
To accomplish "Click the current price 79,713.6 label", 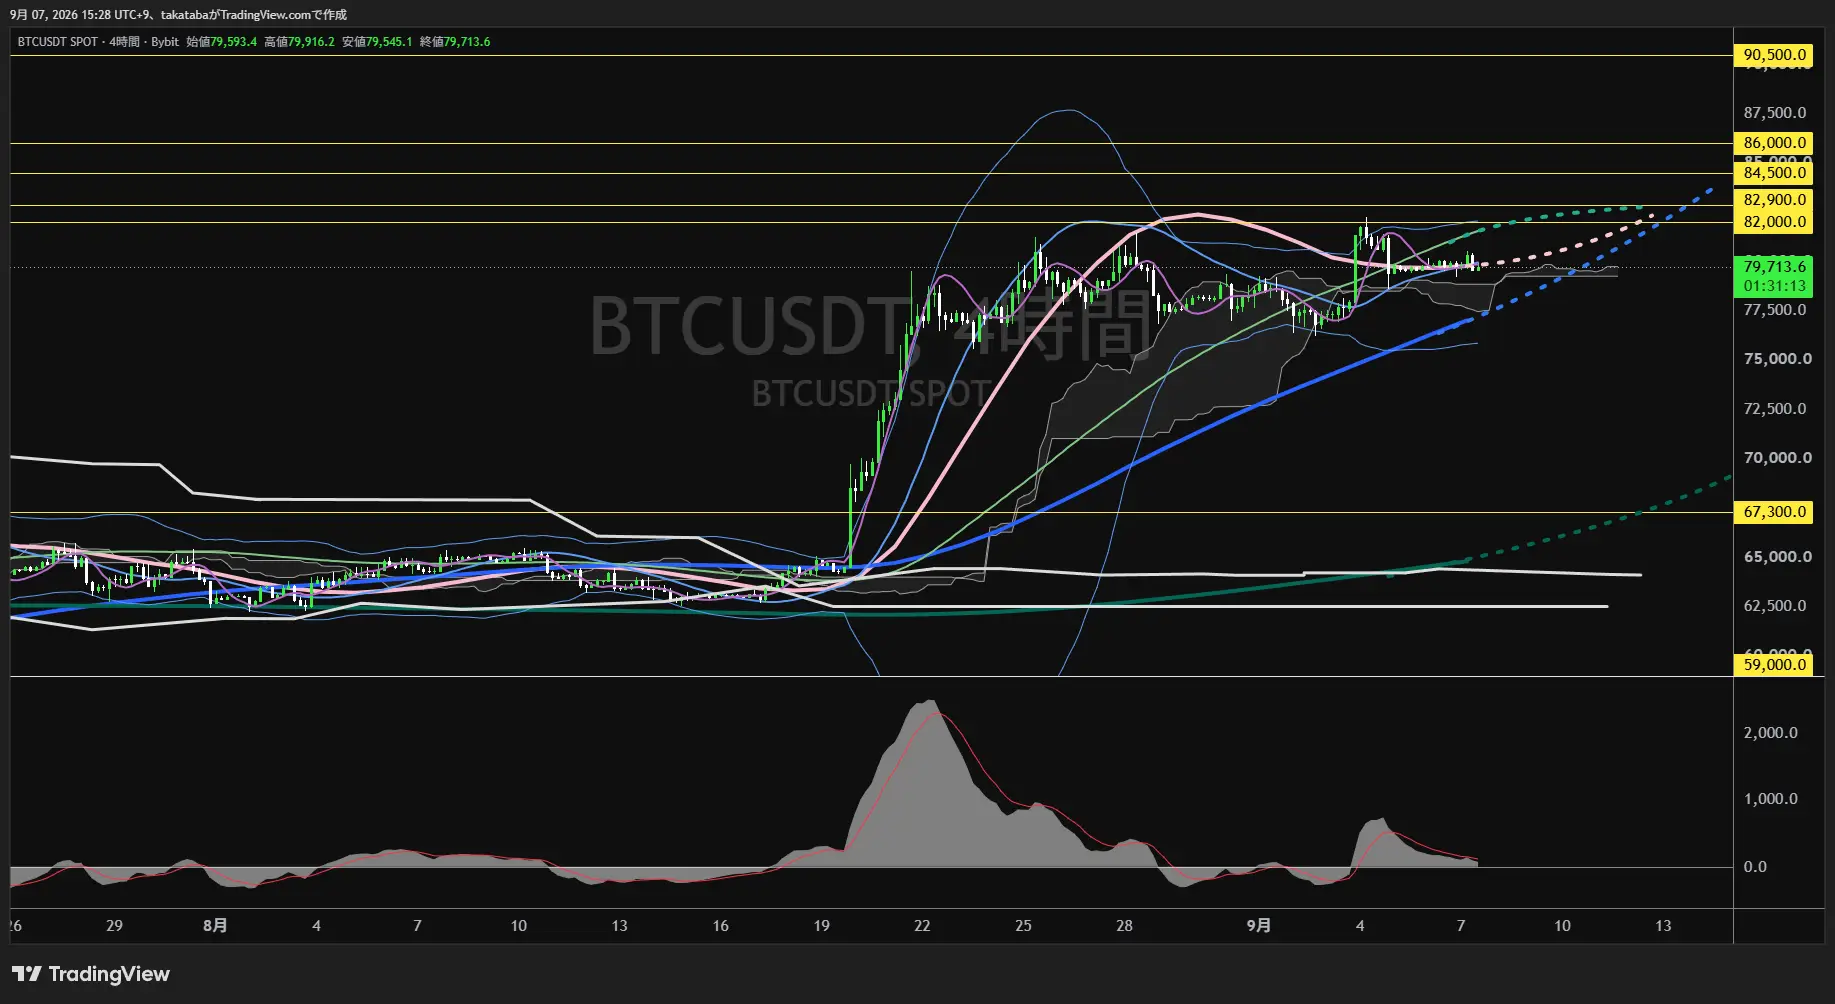I will click(x=1774, y=266).
